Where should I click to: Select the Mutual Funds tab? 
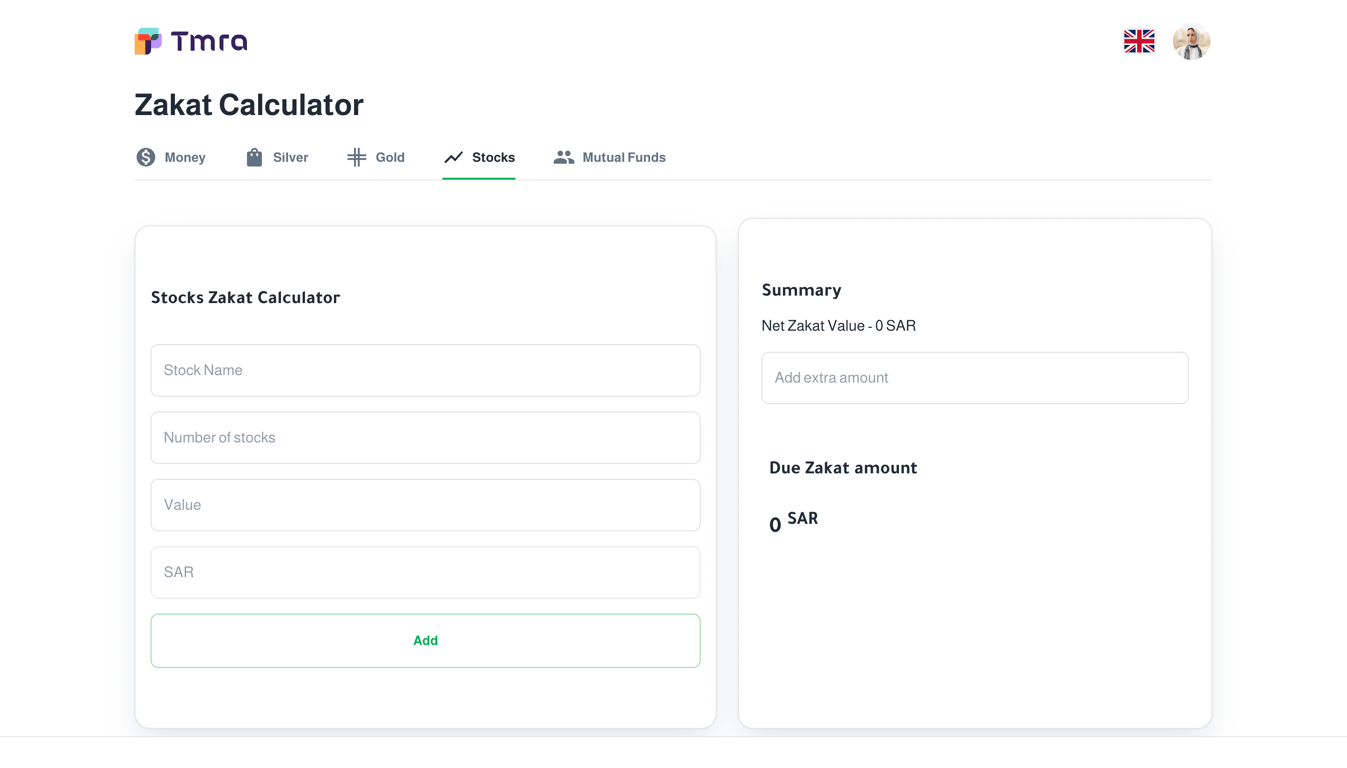[623, 157]
